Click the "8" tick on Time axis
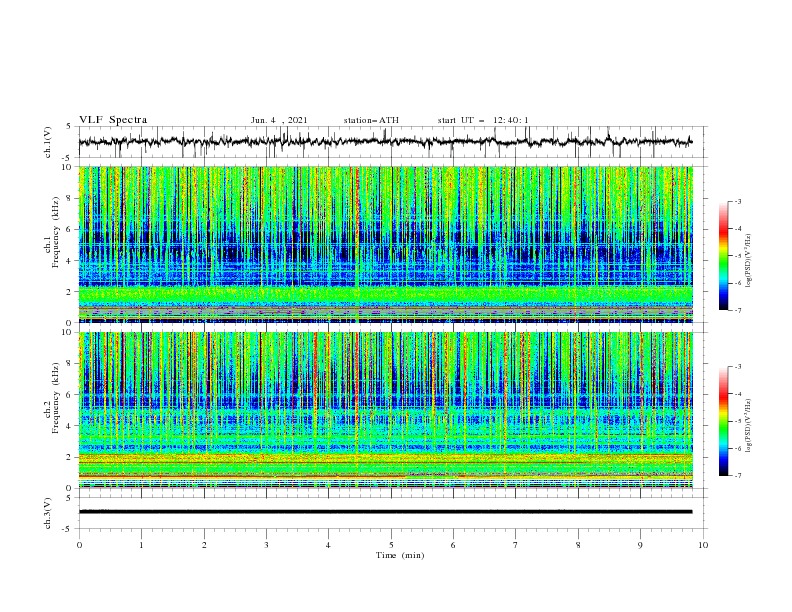The height and width of the screenshot is (612, 792). coord(578,545)
